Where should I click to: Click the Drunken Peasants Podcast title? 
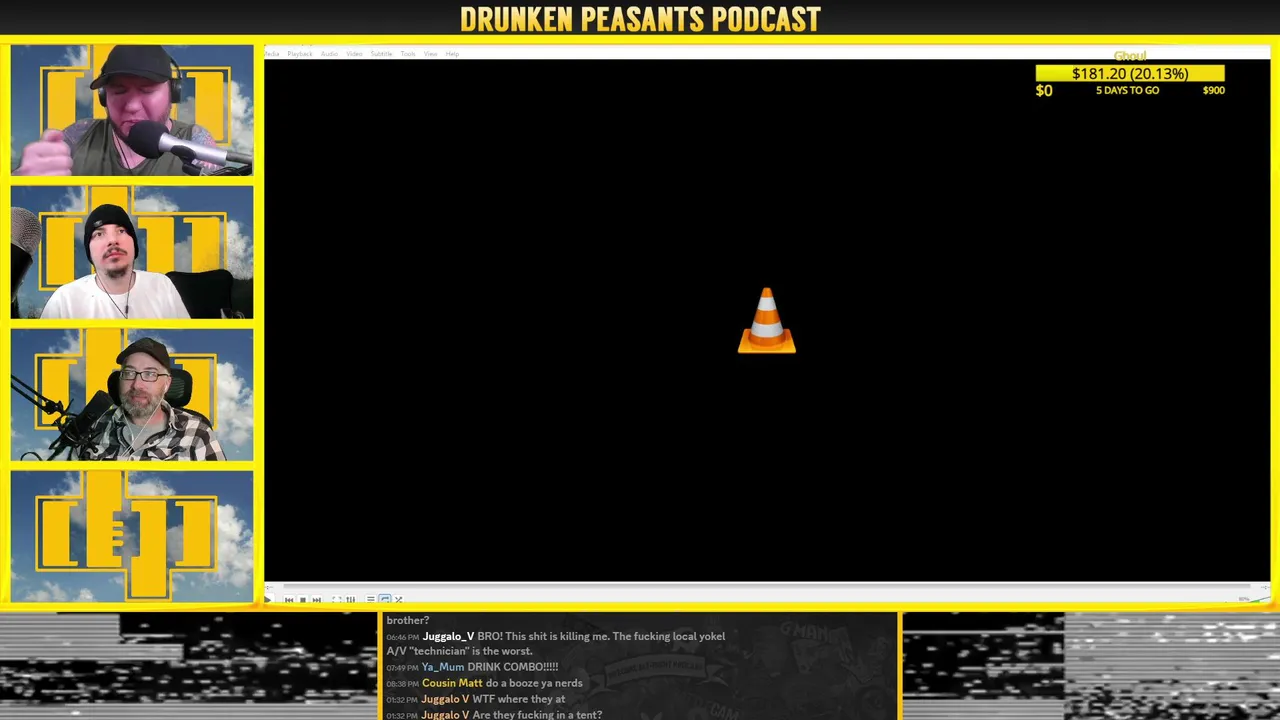pos(640,18)
